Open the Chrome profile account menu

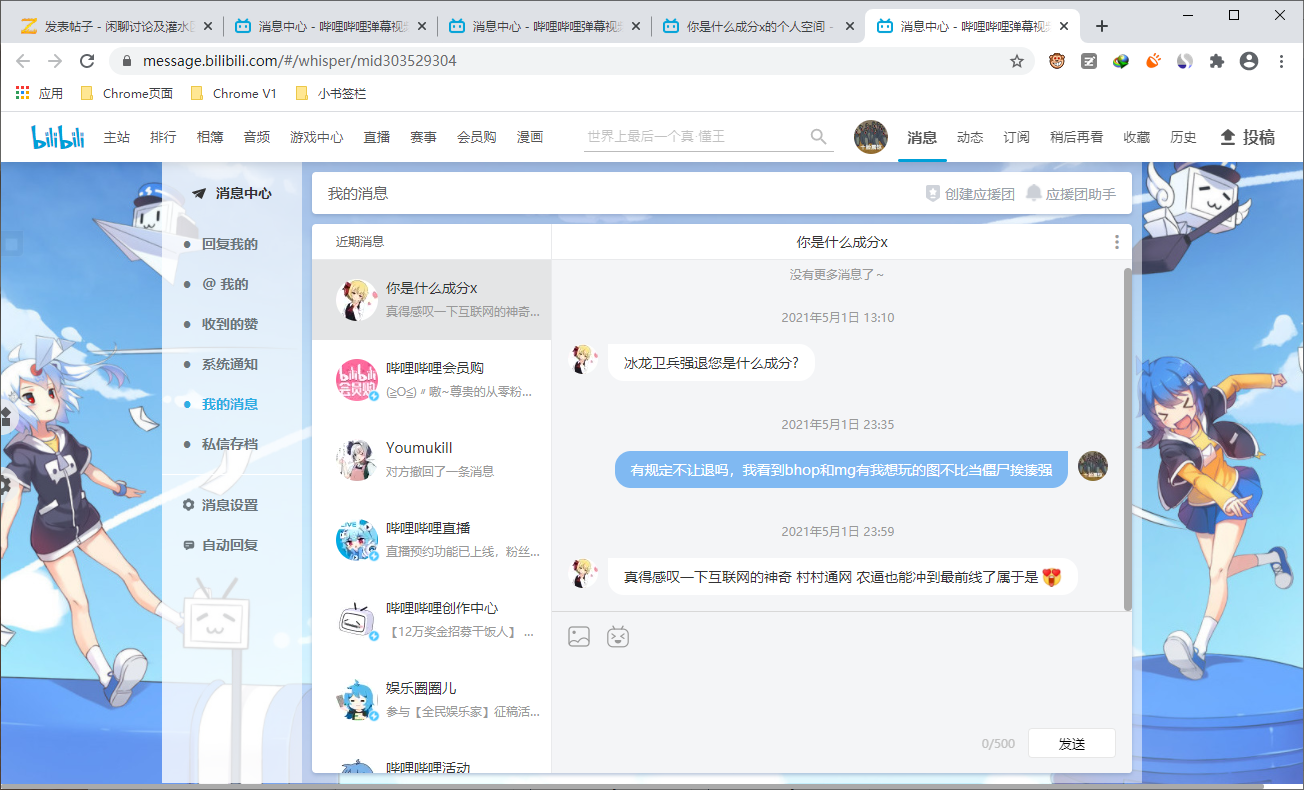(1248, 60)
